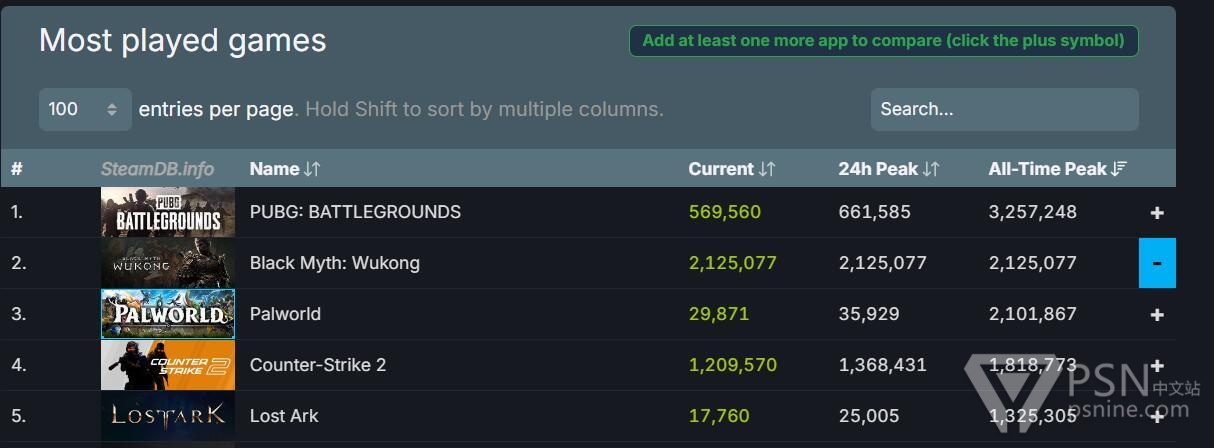Open the PUBG: BATTLEGROUNDS name link
Screen dimensions: 1214x448
click(x=355, y=212)
